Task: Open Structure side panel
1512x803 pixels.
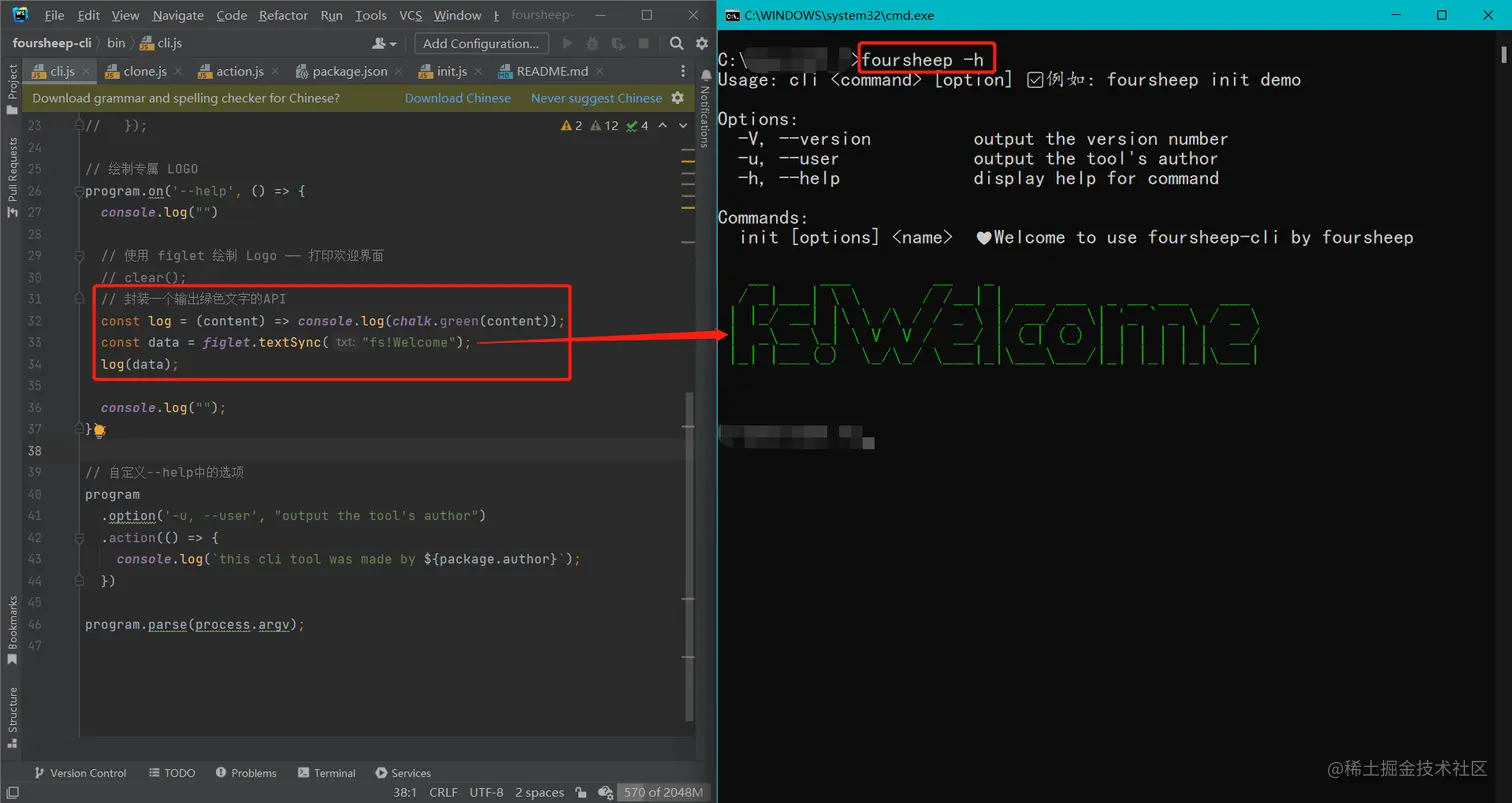Action: click(13, 716)
